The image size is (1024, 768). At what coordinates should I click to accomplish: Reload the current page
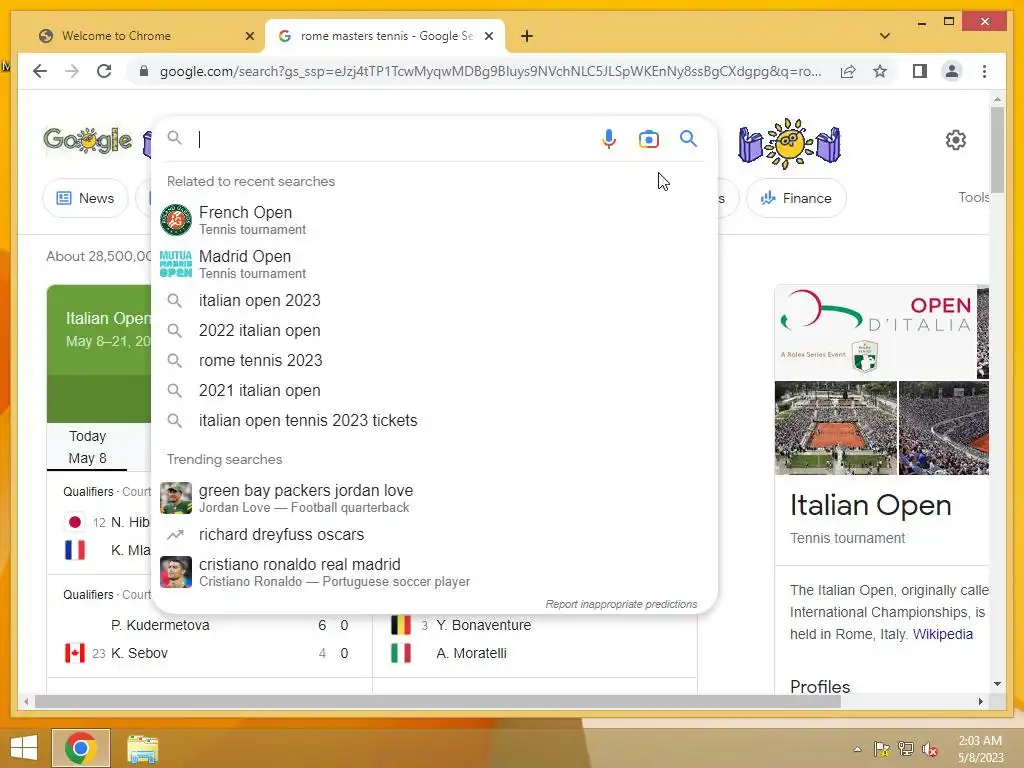tap(104, 71)
